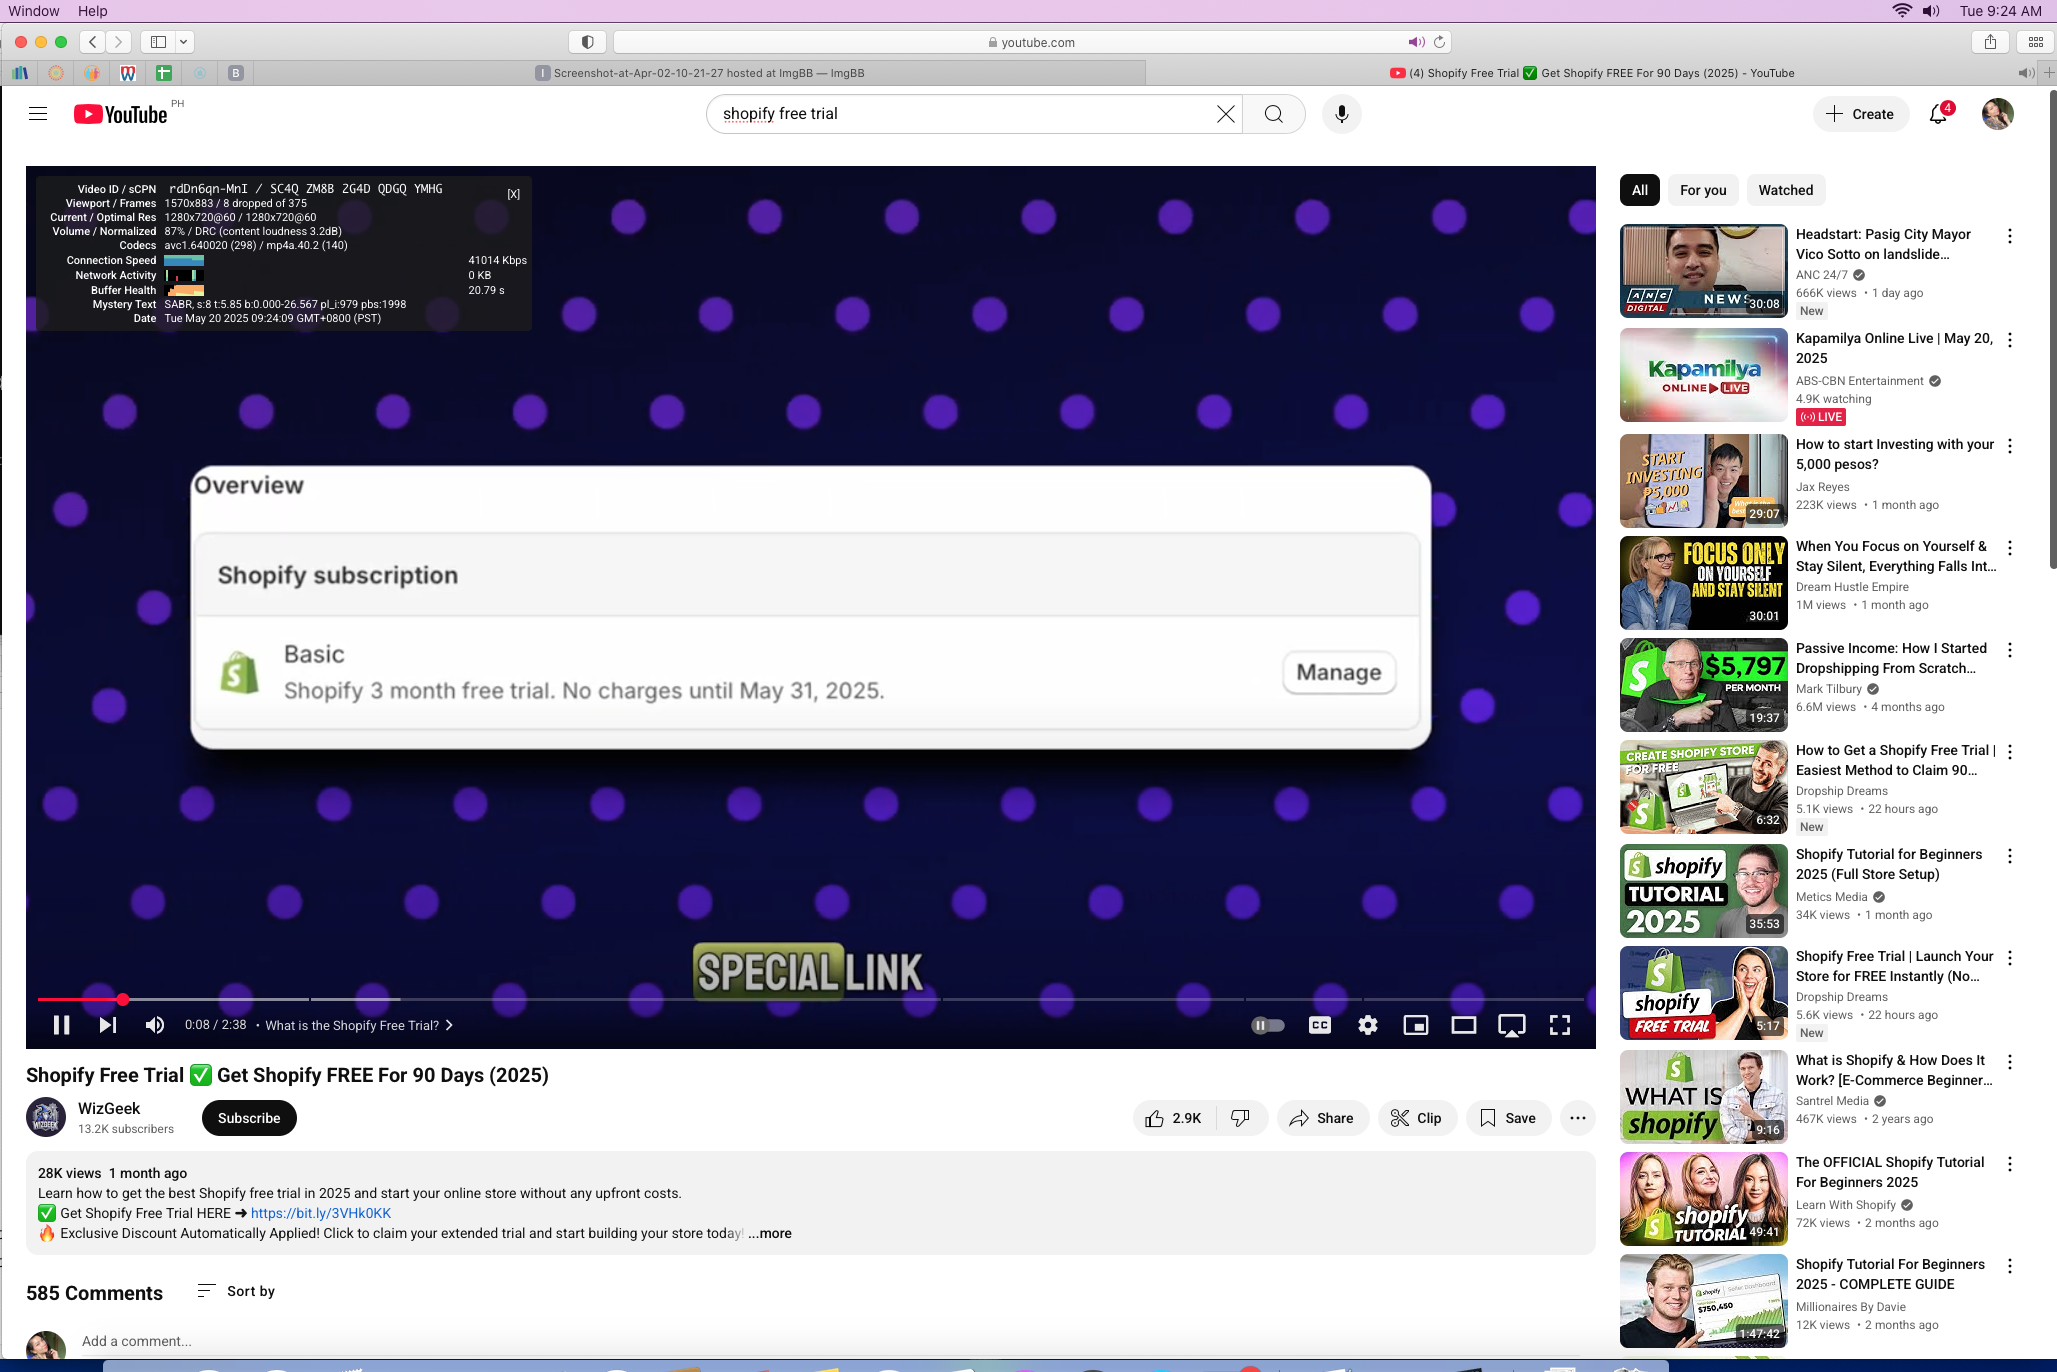This screenshot has width=2057, height=1372.
Task: Show Safari tab overview
Action: coord(2035,42)
